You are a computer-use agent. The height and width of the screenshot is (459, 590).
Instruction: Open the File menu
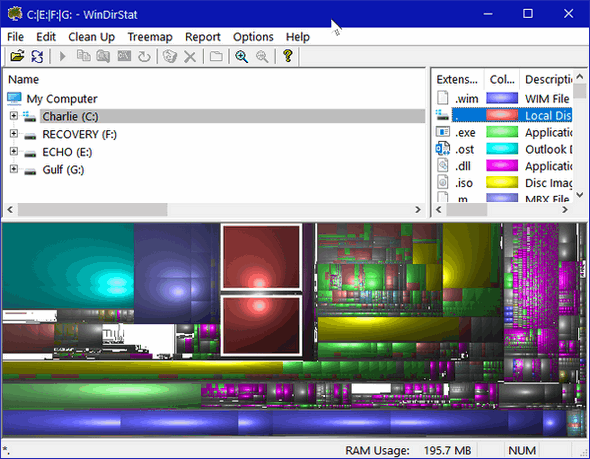pos(15,37)
